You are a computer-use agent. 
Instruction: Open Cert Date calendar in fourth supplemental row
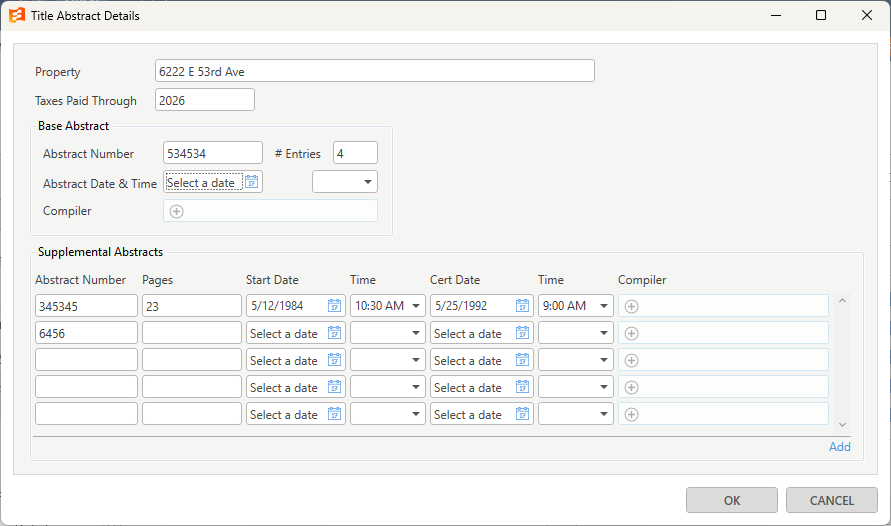click(x=522, y=387)
